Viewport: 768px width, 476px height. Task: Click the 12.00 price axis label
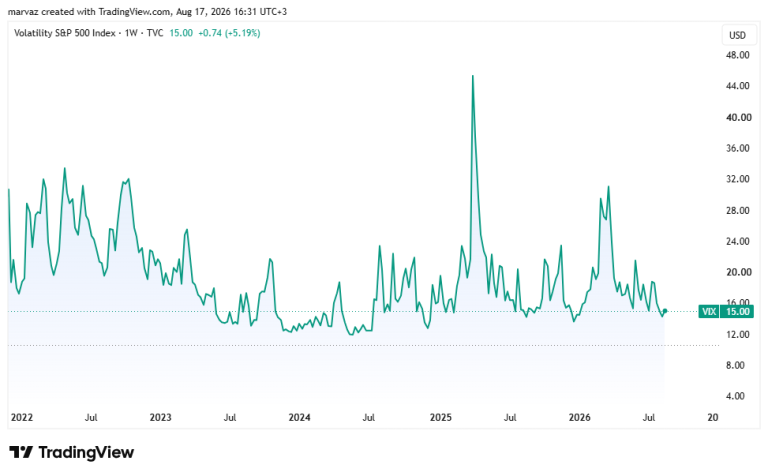pyautogui.click(x=738, y=334)
